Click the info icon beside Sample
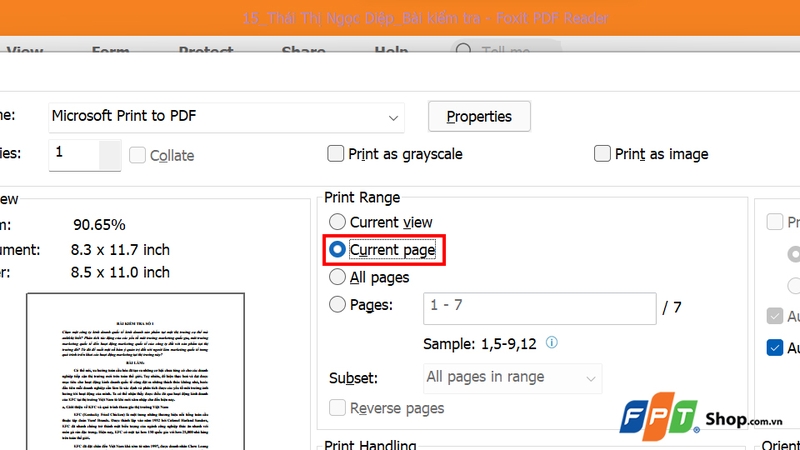The width and height of the screenshot is (800, 450). 552,342
